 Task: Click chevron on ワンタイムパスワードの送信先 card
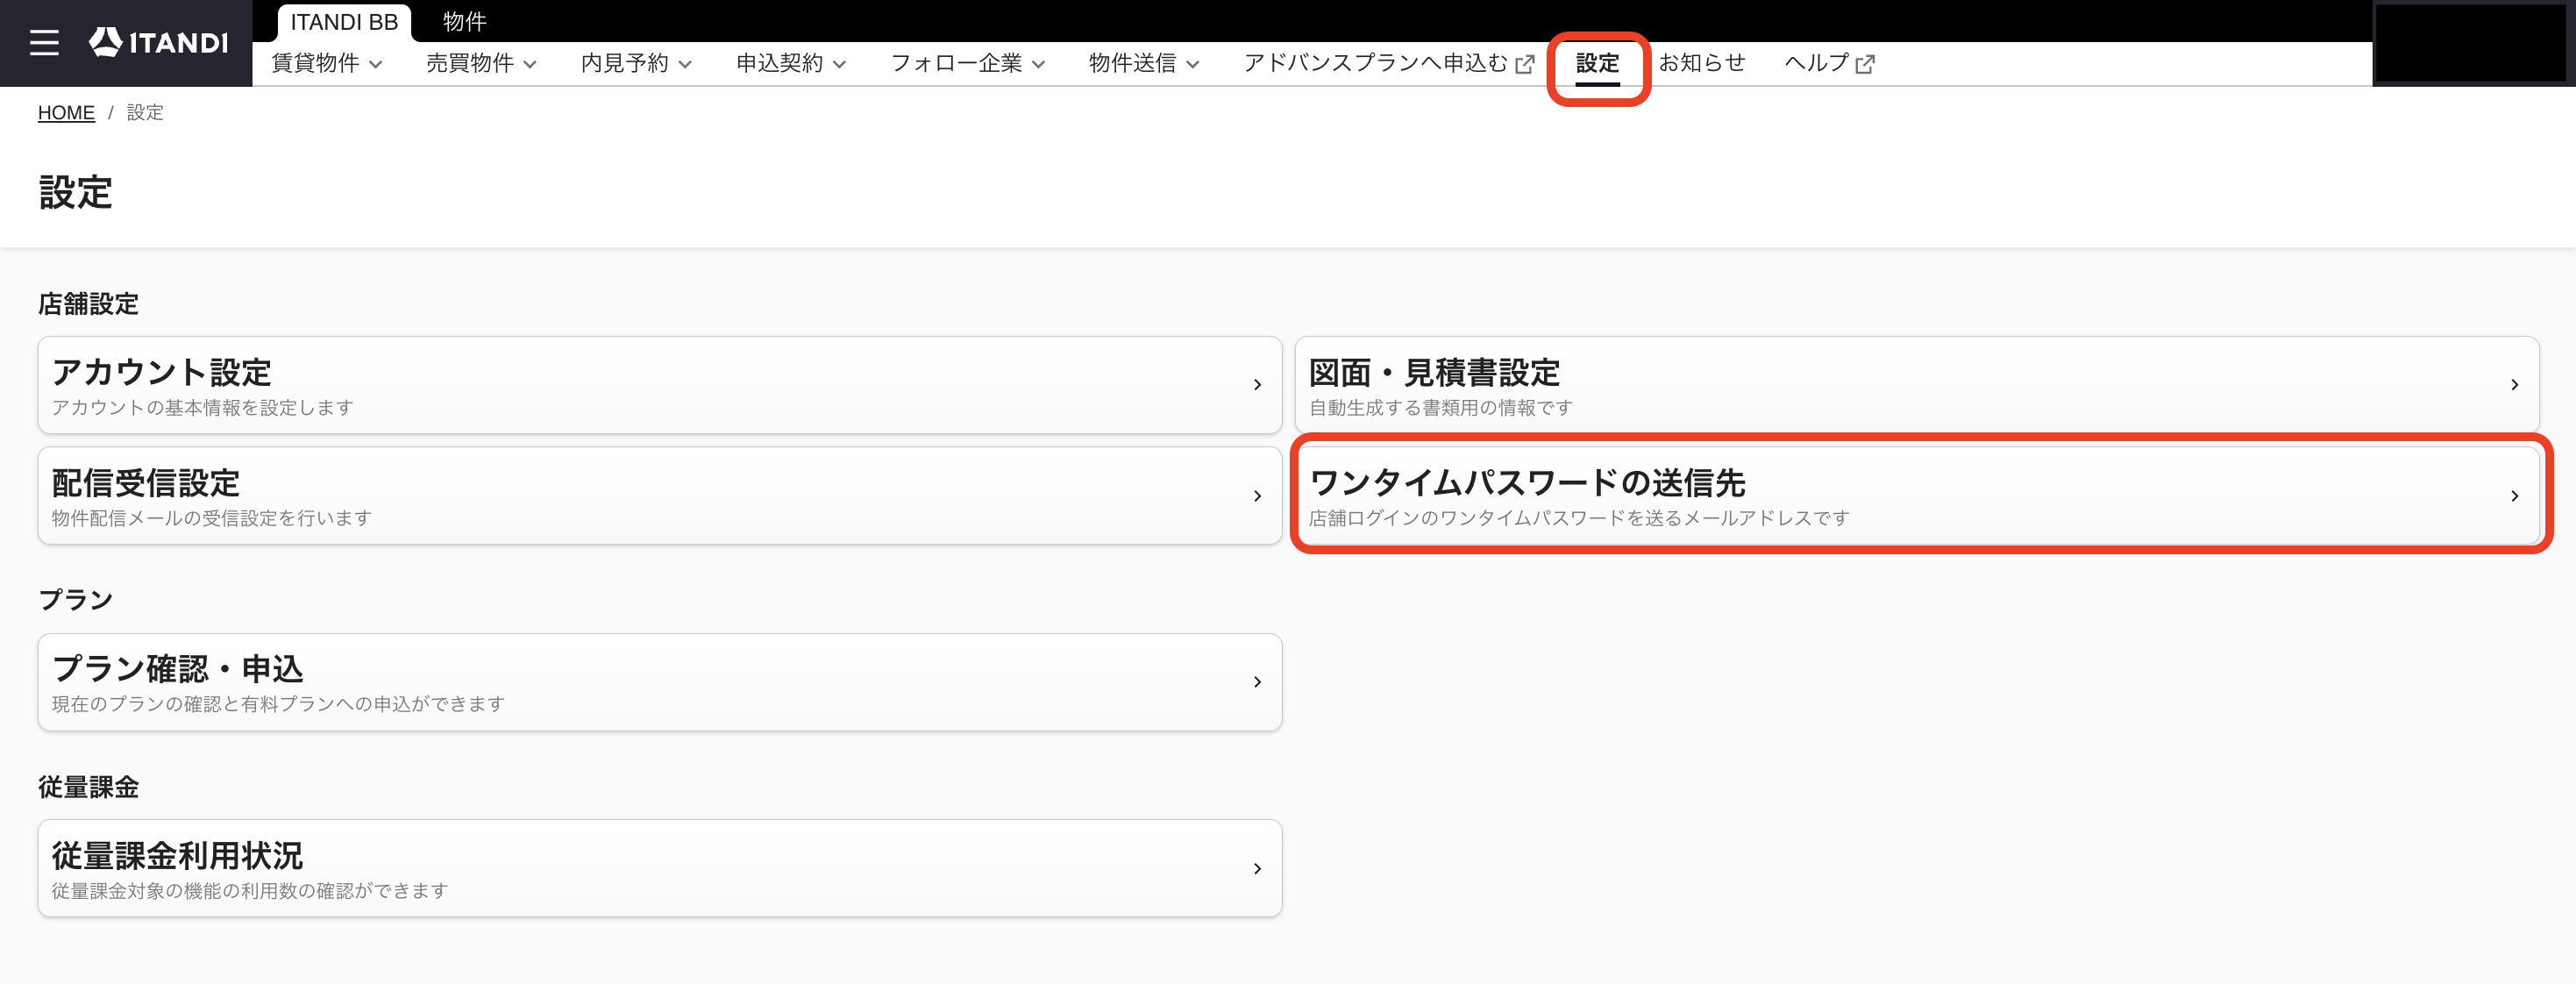[2514, 496]
